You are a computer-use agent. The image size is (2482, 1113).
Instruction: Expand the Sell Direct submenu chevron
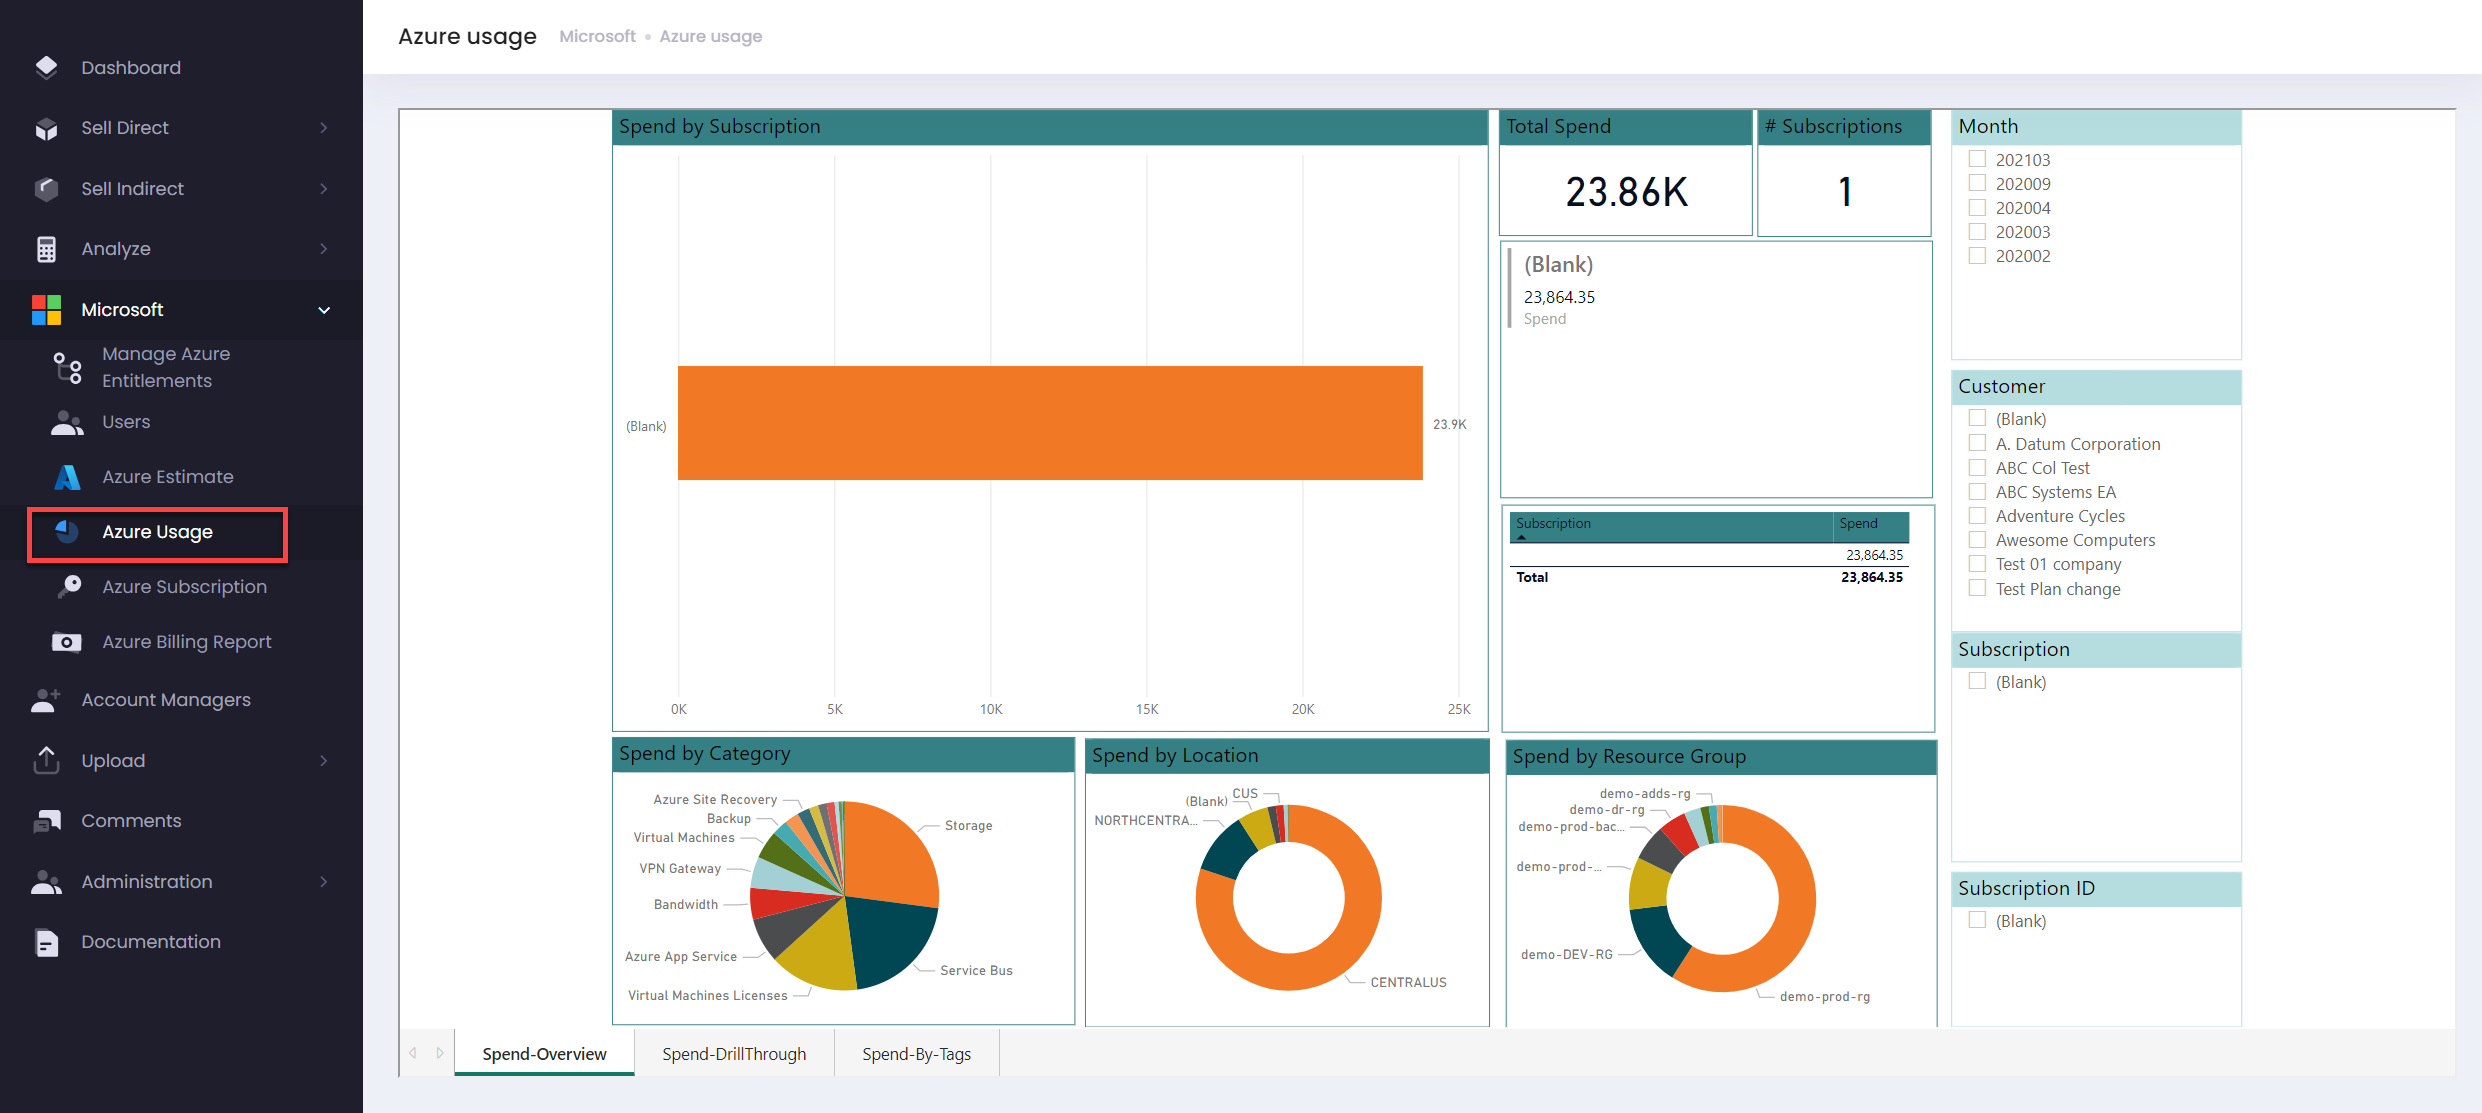click(324, 128)
